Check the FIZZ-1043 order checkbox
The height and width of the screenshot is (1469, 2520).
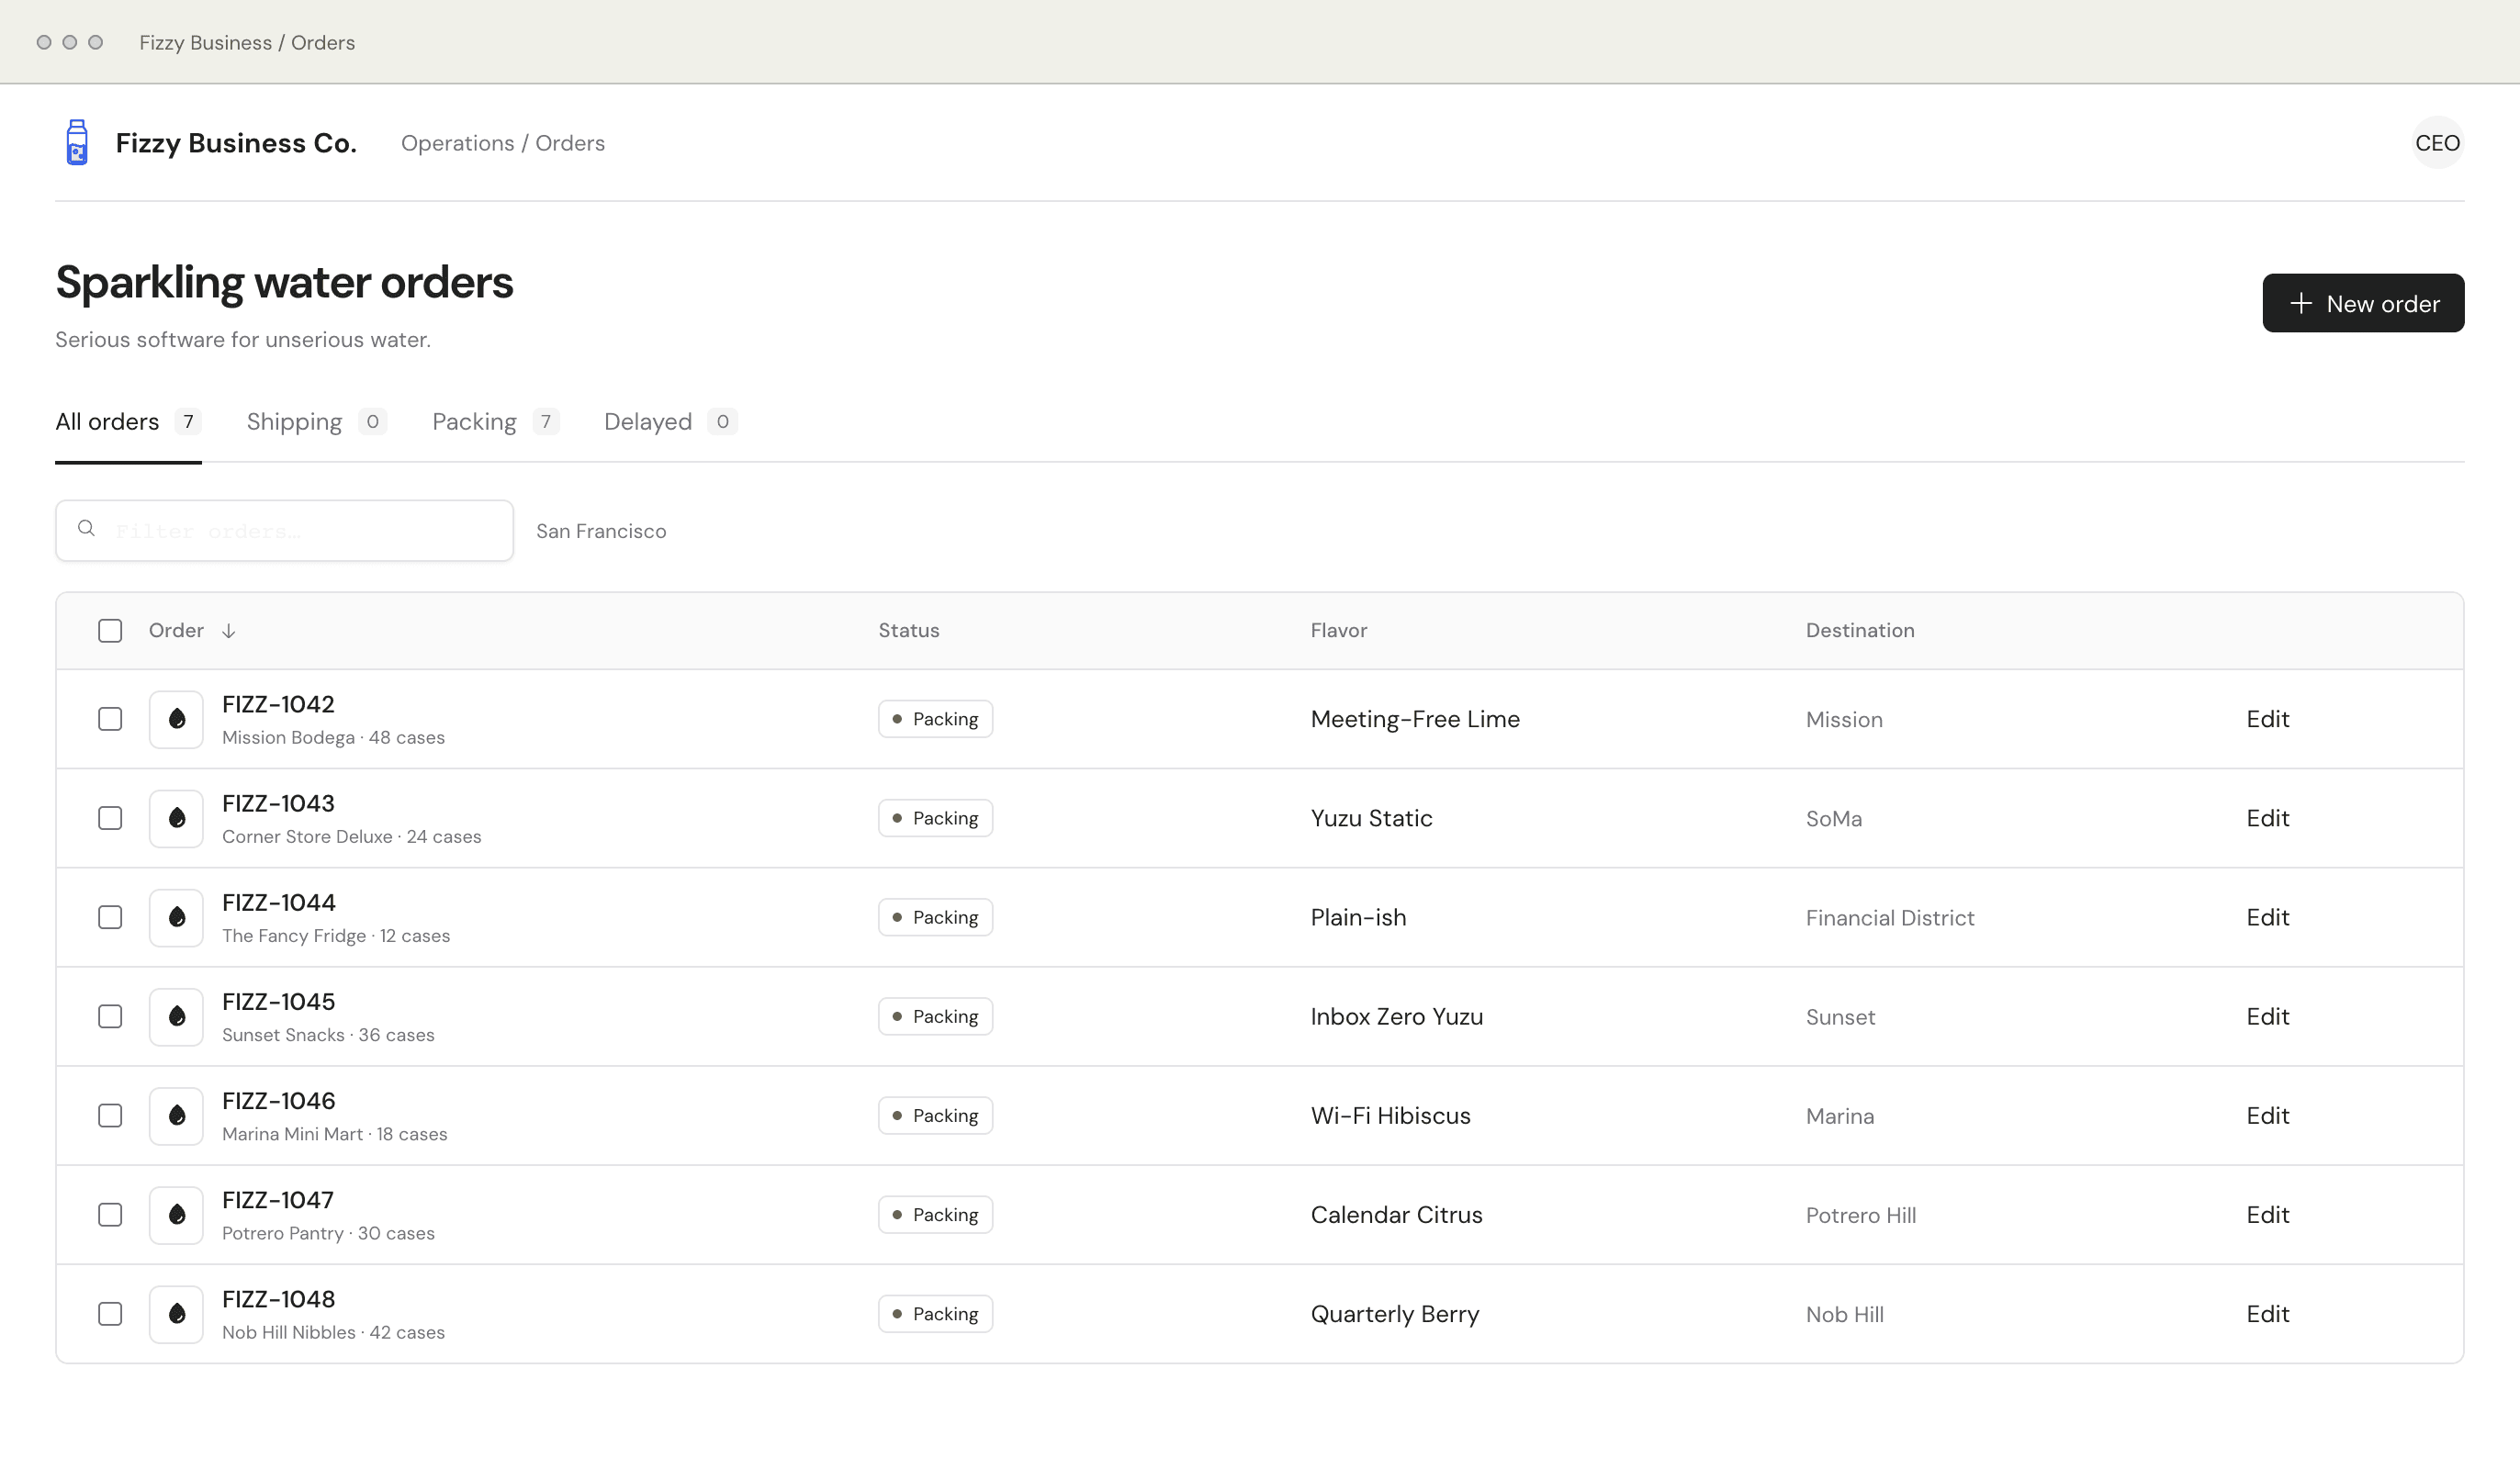(x=110, y=818)
